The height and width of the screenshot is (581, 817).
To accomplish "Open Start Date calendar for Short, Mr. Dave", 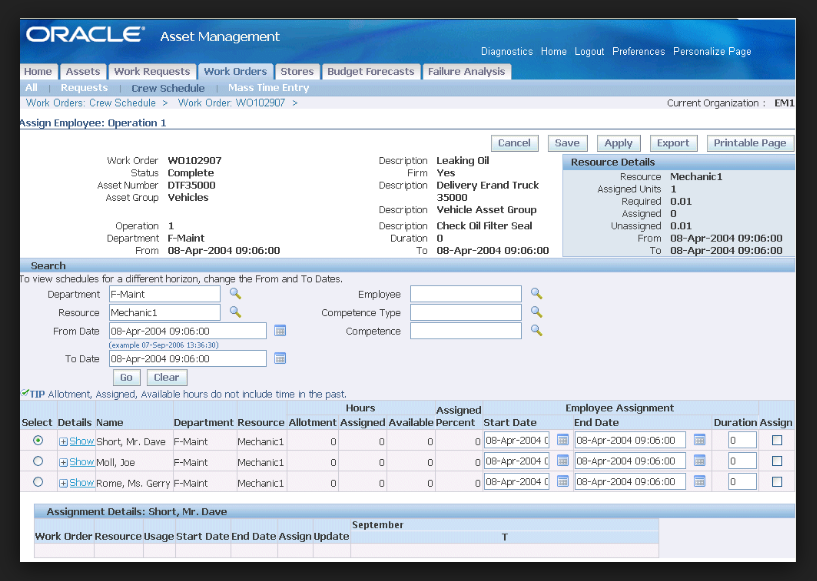I will pos(562,440).
